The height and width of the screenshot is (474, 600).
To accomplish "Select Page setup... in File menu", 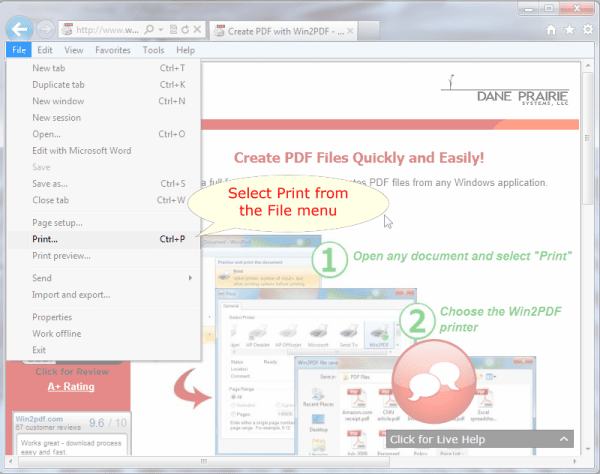I will pyautogui.click(x=57, y=223).
